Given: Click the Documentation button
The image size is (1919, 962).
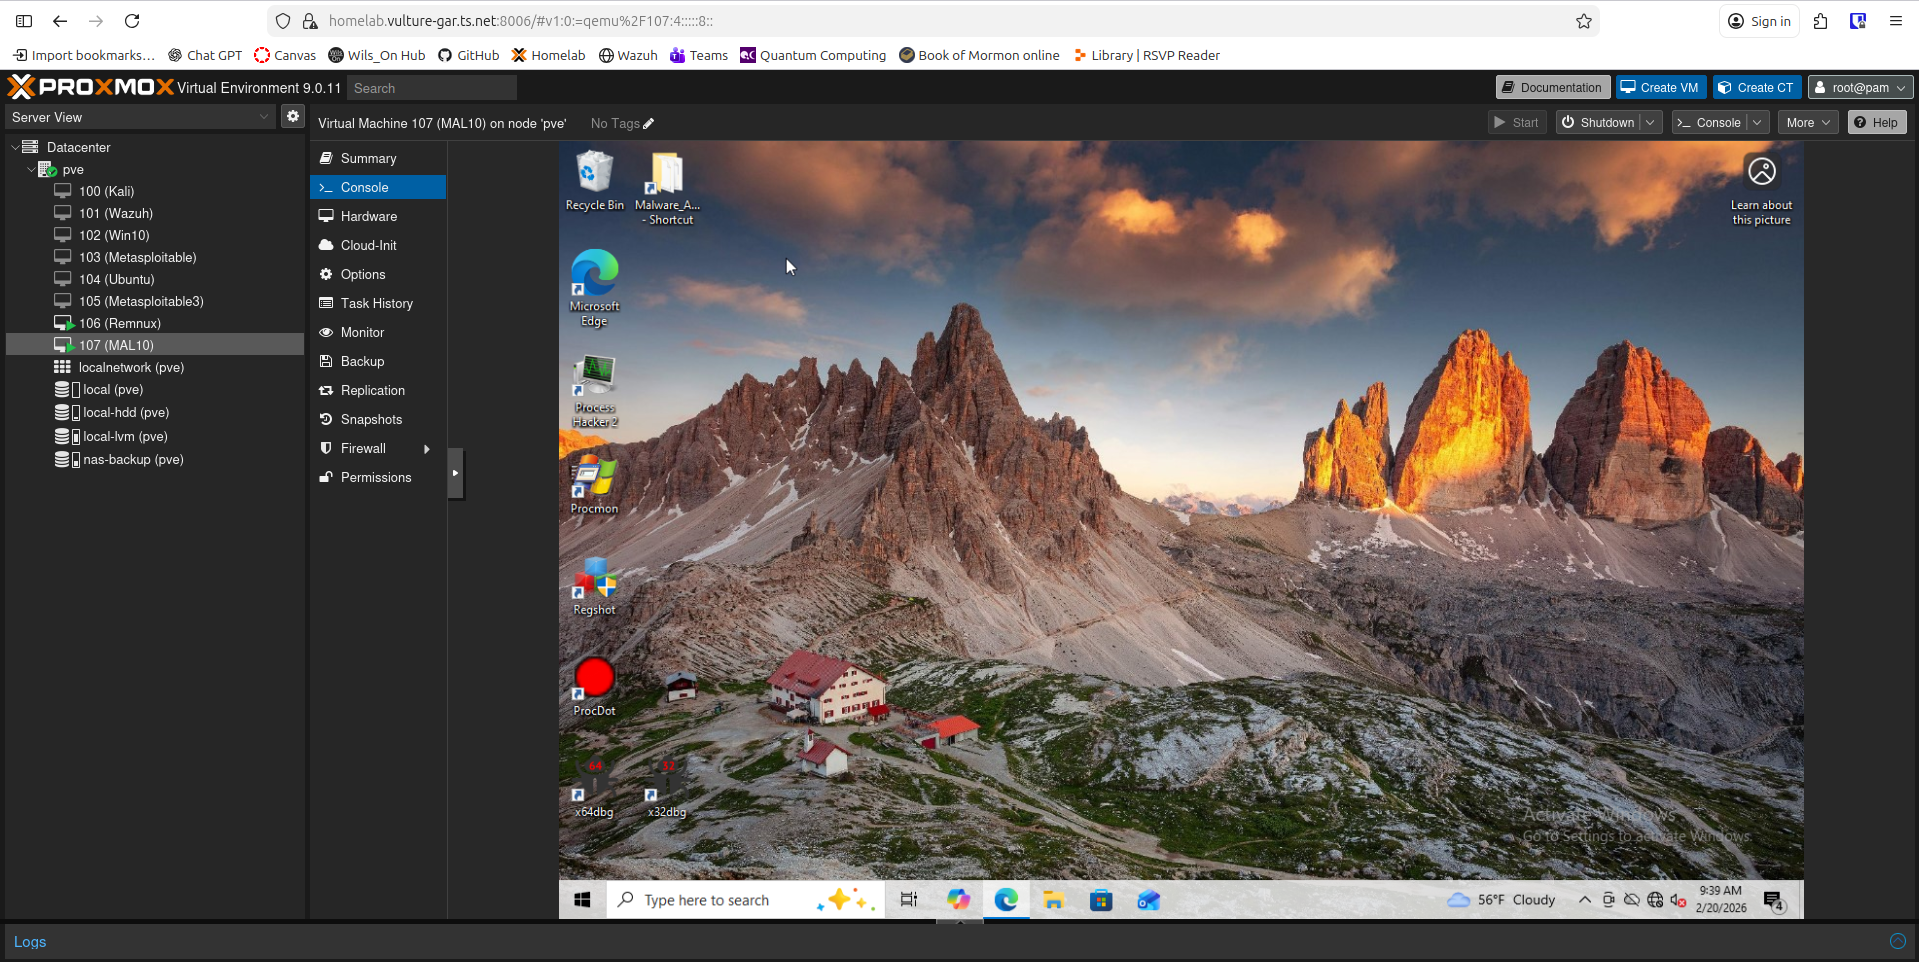Looking at the screenshot, I should 1553,88.
